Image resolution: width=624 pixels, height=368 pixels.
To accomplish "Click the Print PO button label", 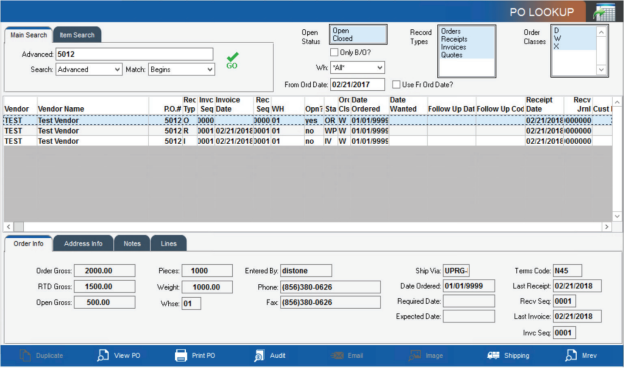I will pos(203,356).
